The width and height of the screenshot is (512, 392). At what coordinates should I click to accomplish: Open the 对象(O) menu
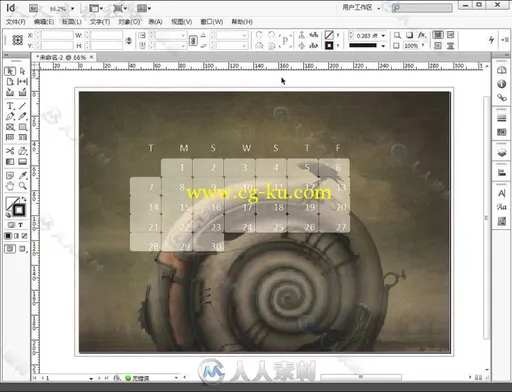click(x=129, y=22)
